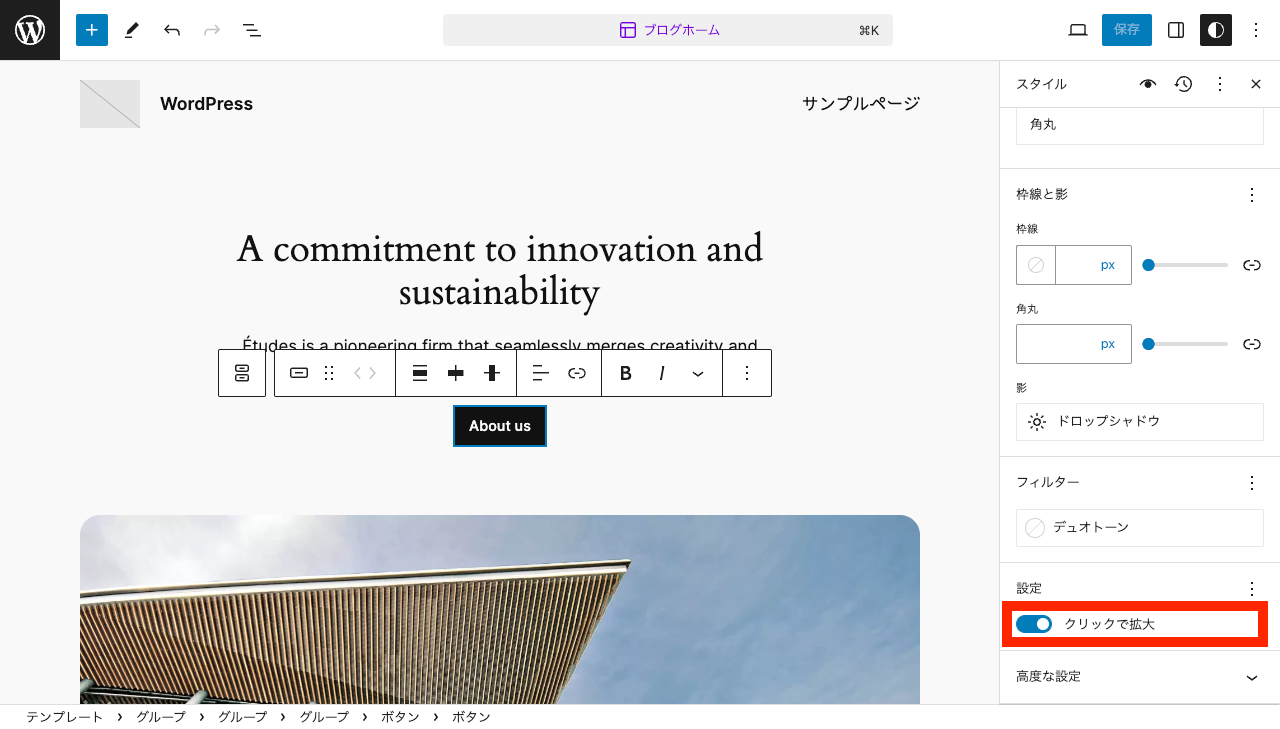The image size is (1280, 729).
Task: Open the サンプルページ navigation link
Action: [x=861, y=104]
